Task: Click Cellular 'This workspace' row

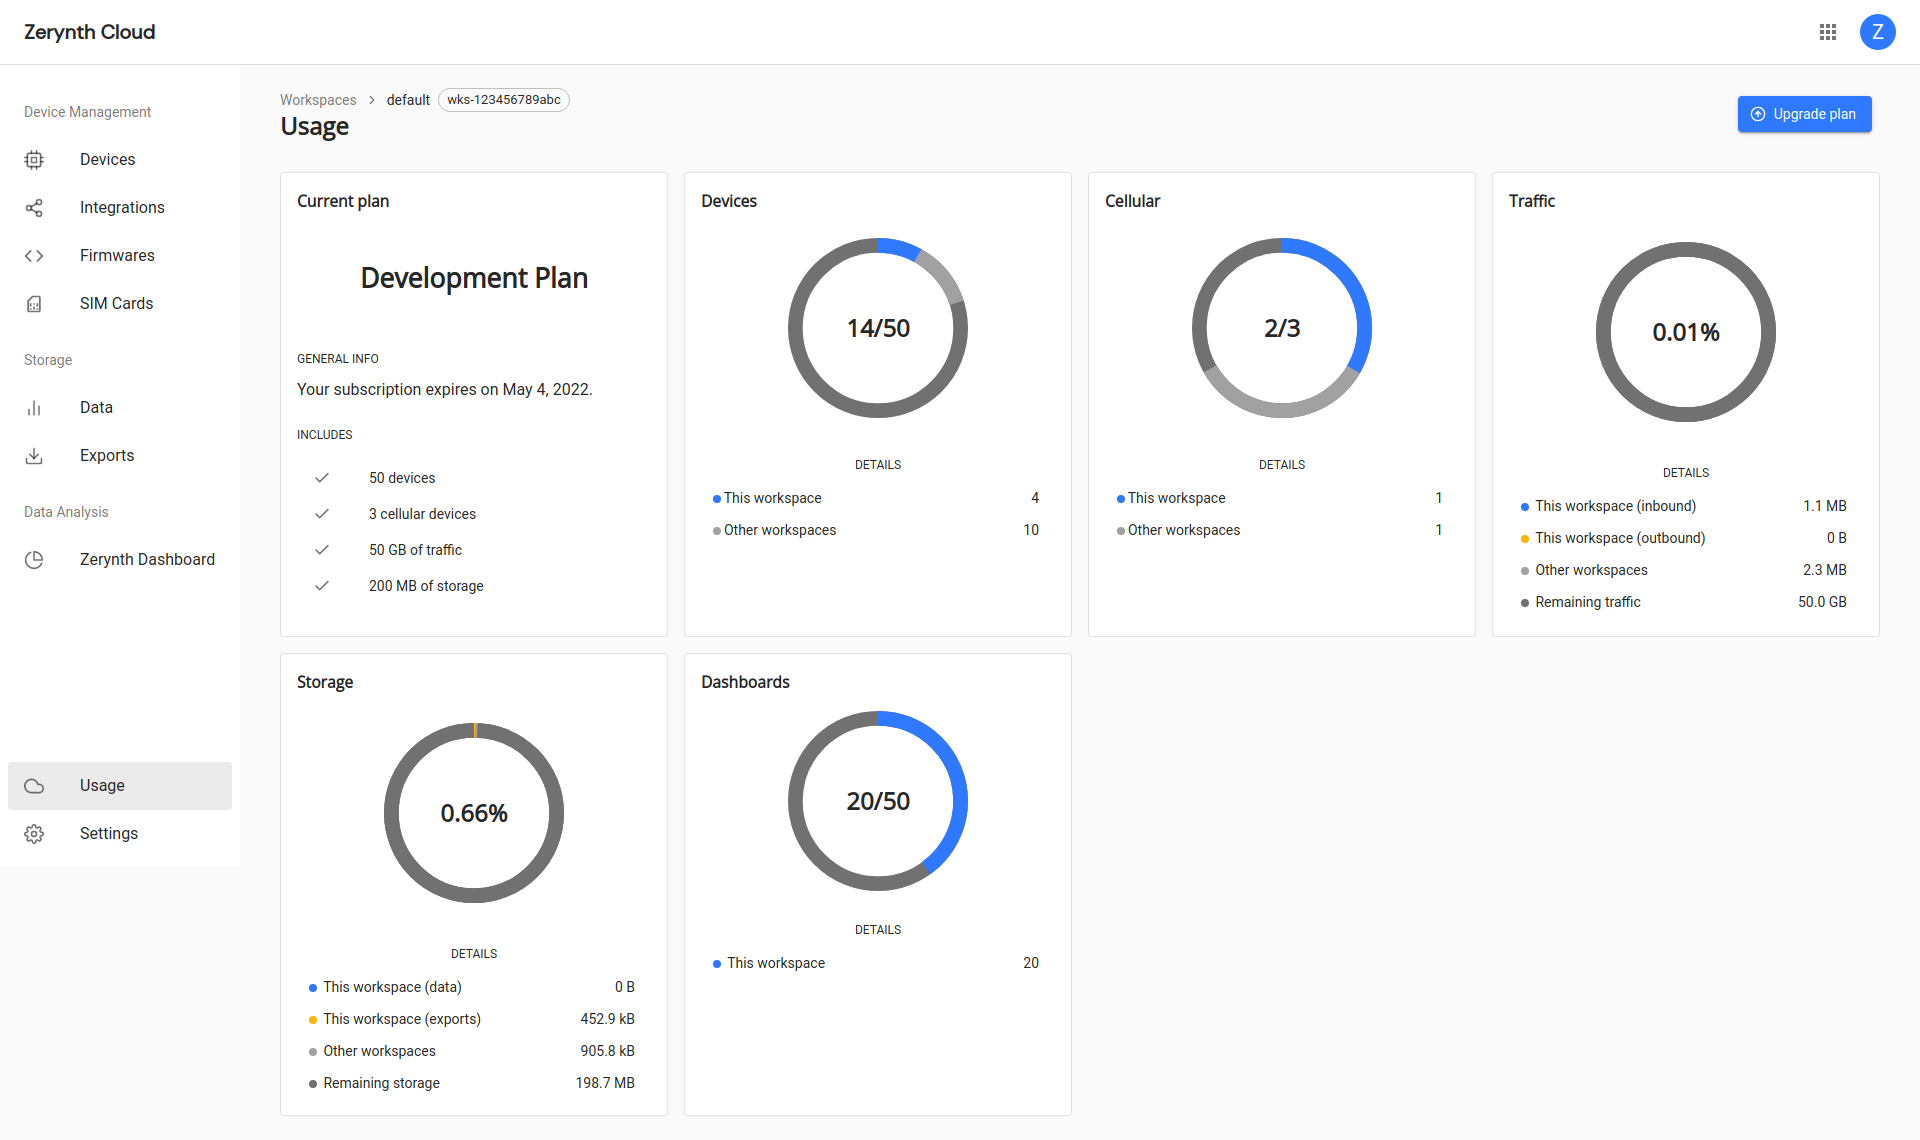Action: [x=1280, y=498]
